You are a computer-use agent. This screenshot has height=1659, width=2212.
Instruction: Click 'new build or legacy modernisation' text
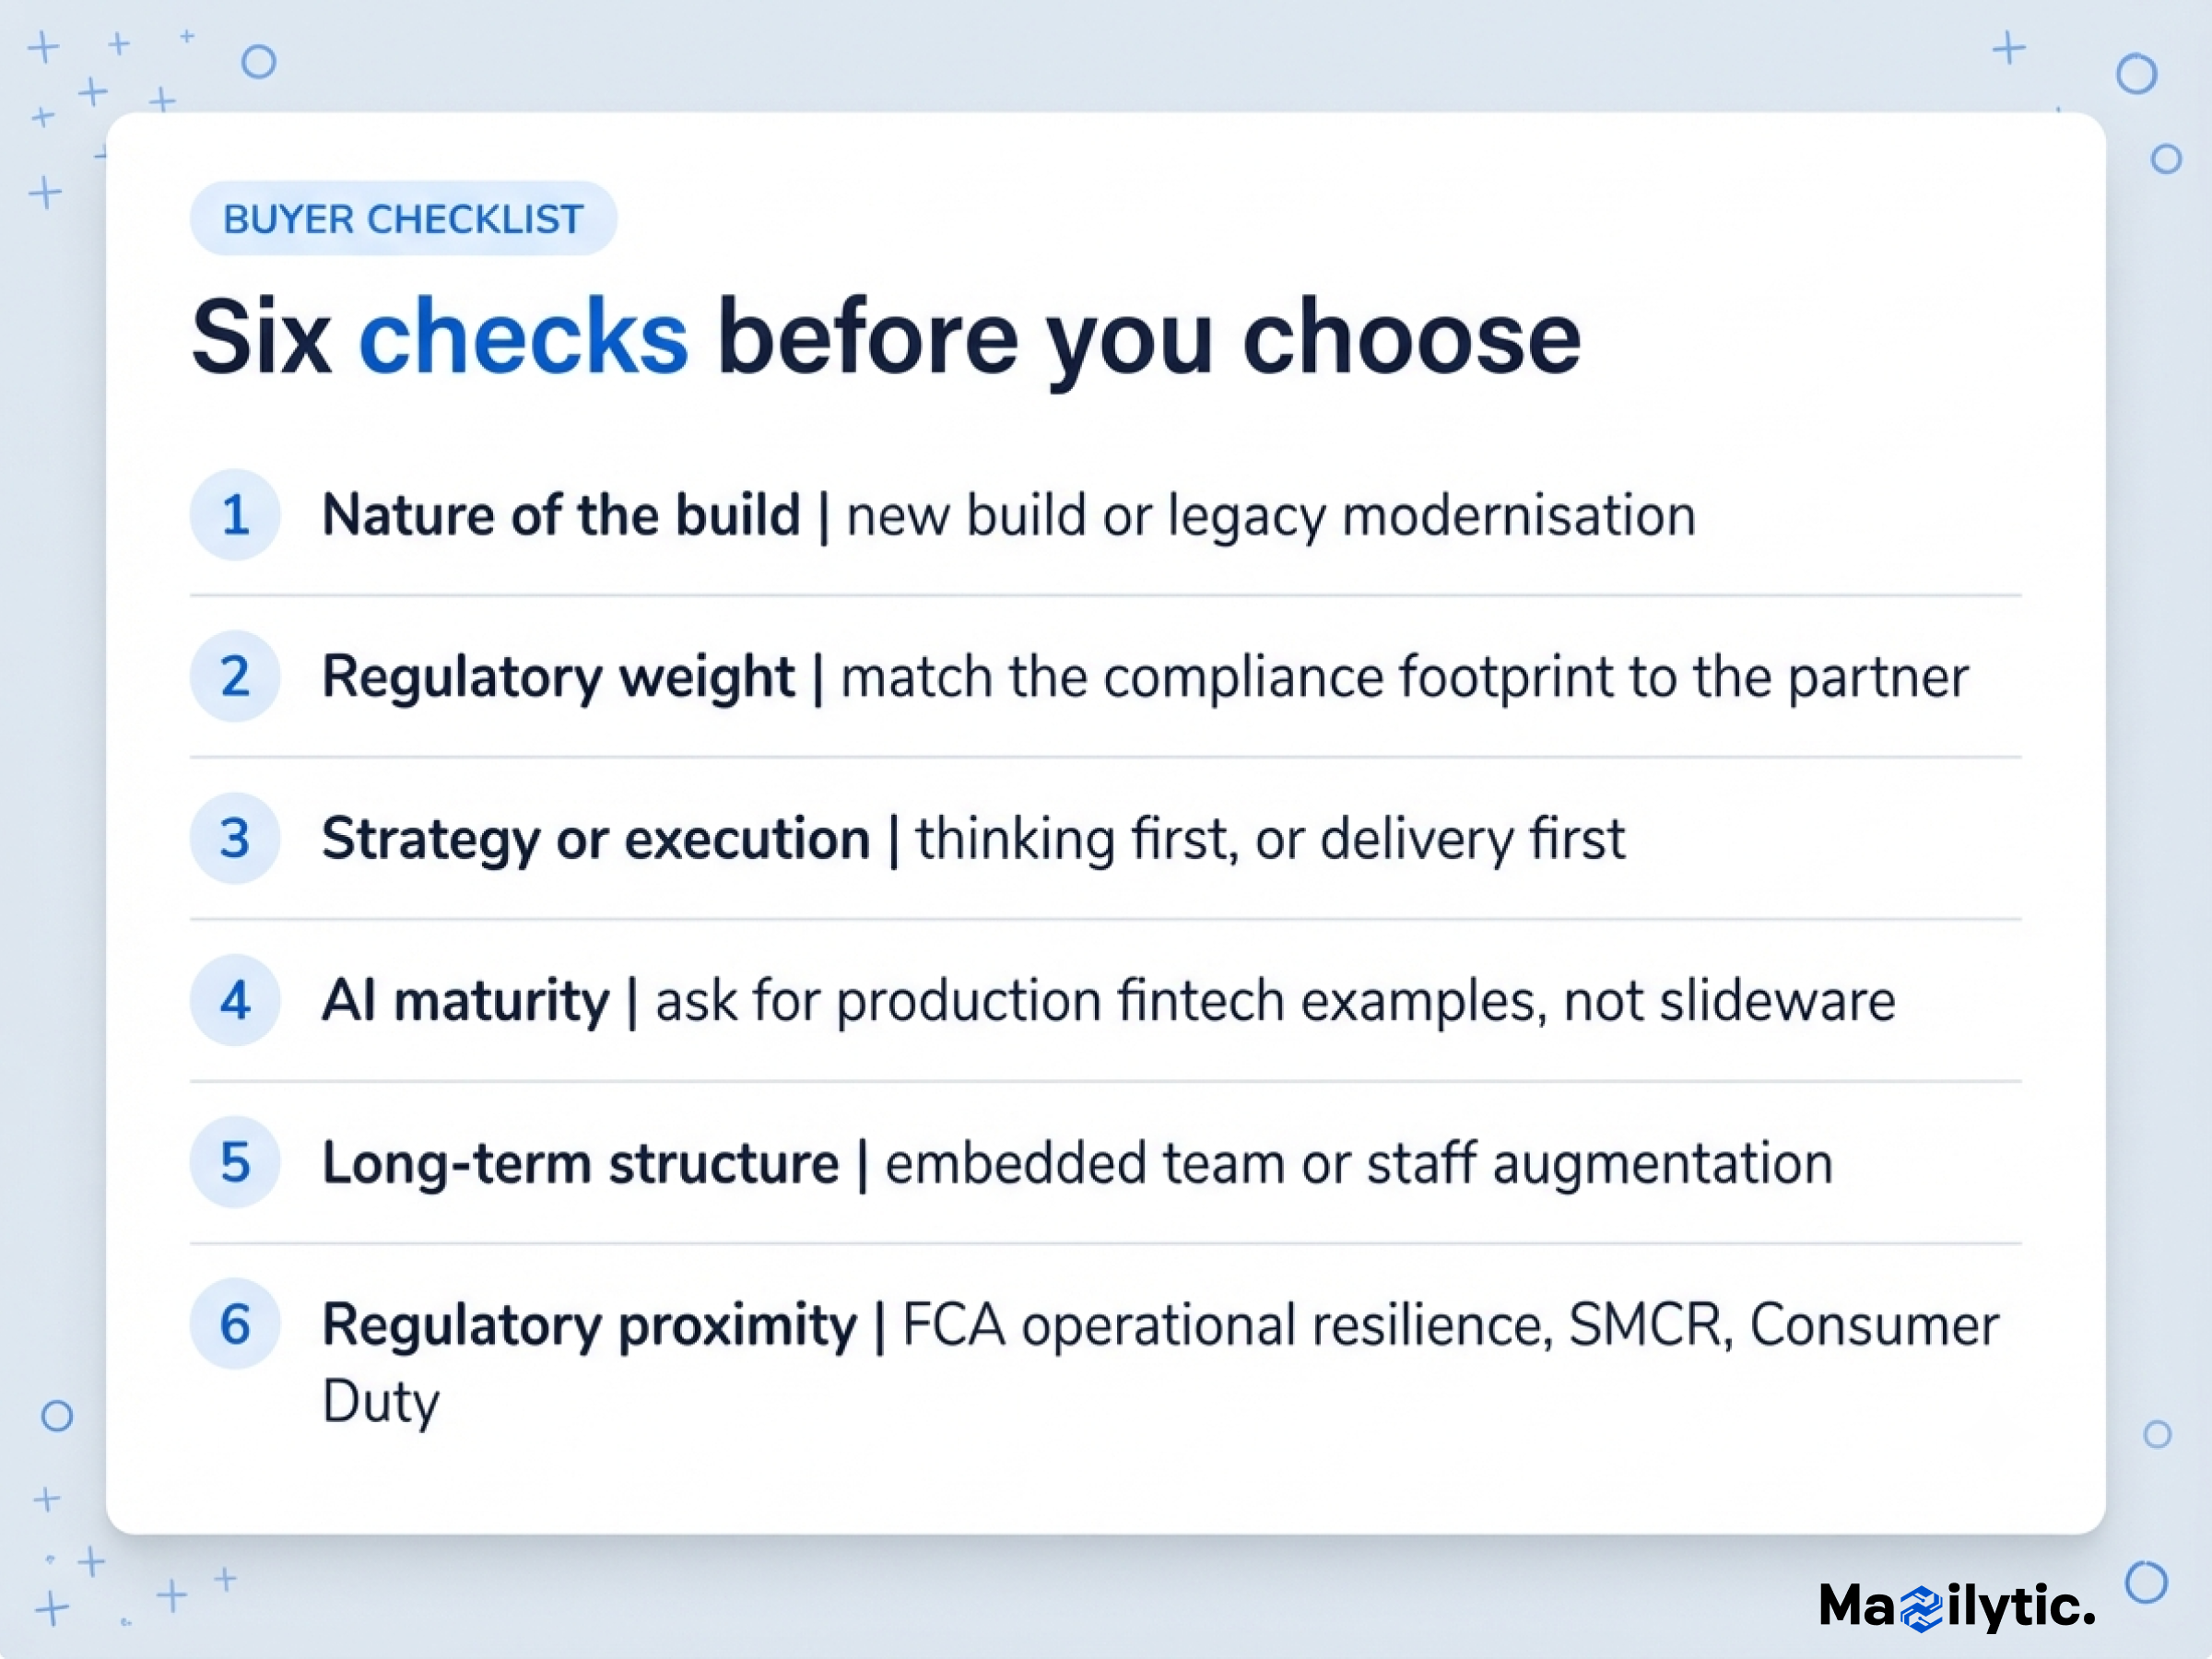[x=1271, y=517]
